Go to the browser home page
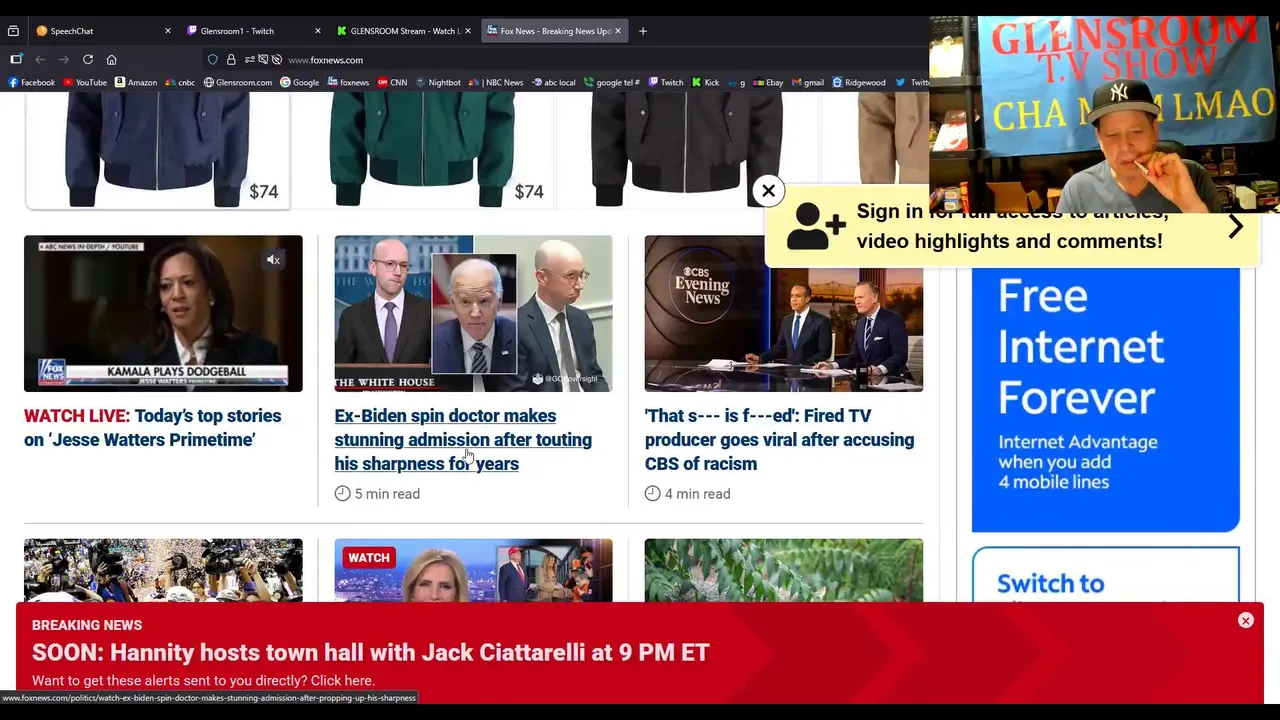Viewport: 1280px width, 720px height. tap(111, 60)
